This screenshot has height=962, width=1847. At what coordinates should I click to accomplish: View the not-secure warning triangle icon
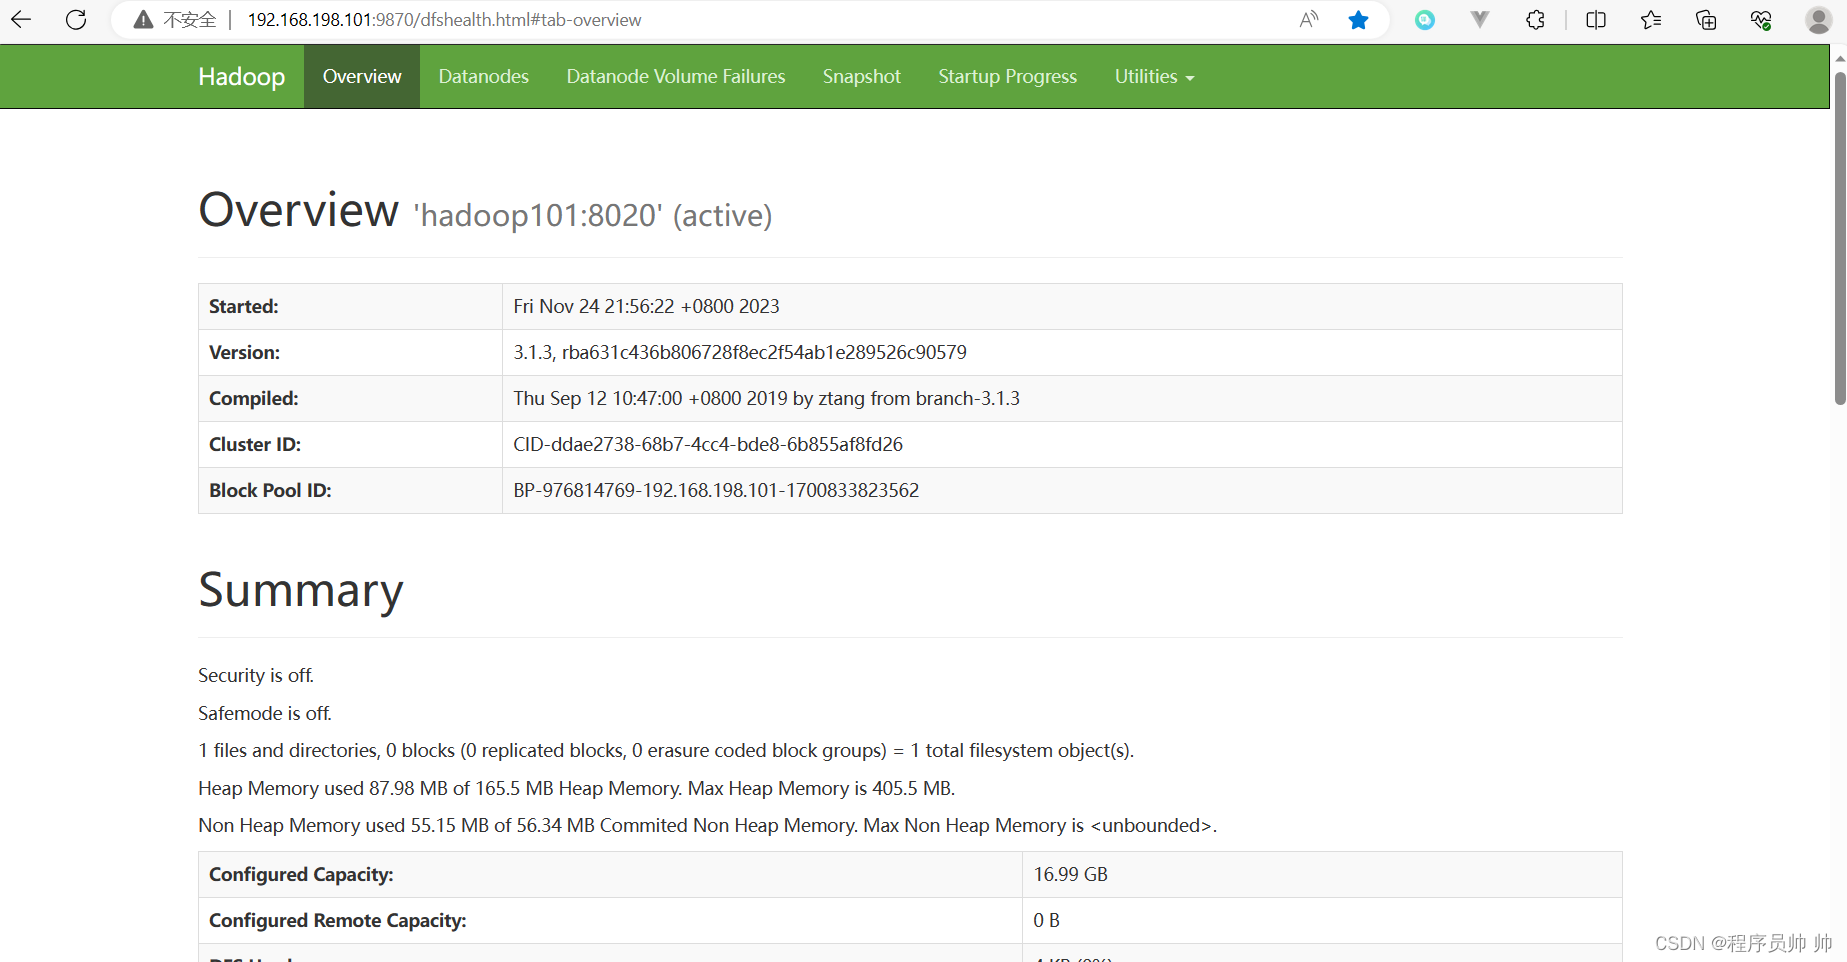click(x=143, y=20)
